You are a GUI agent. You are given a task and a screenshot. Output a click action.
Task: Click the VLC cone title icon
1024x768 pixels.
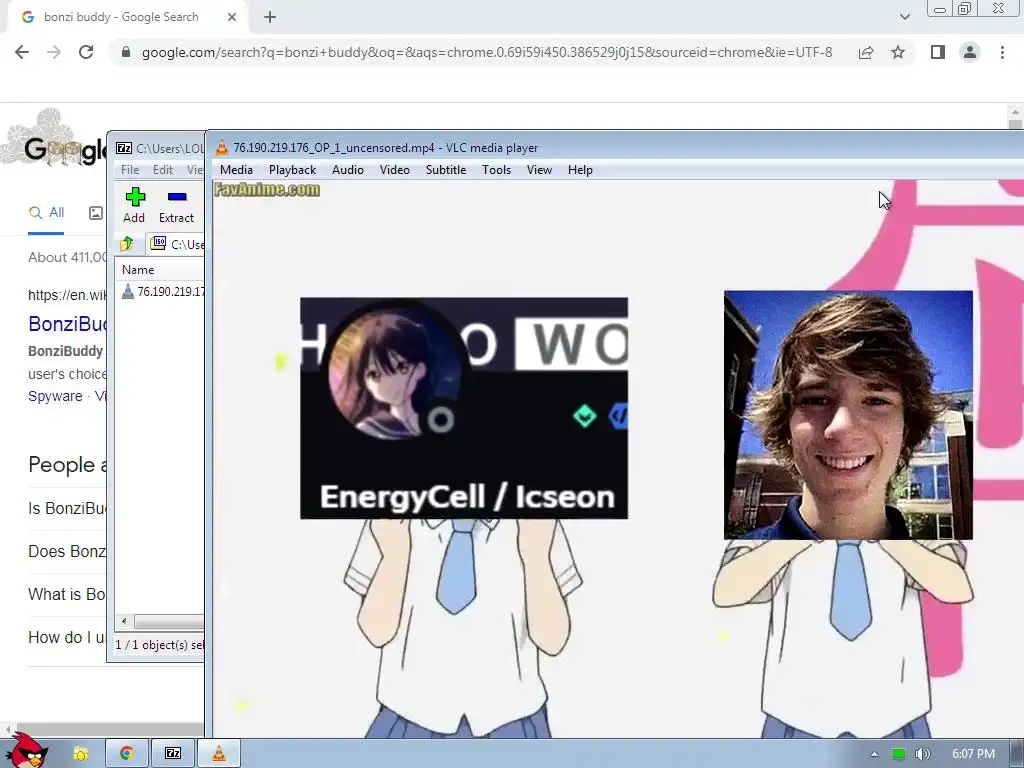tap(222, 148)
